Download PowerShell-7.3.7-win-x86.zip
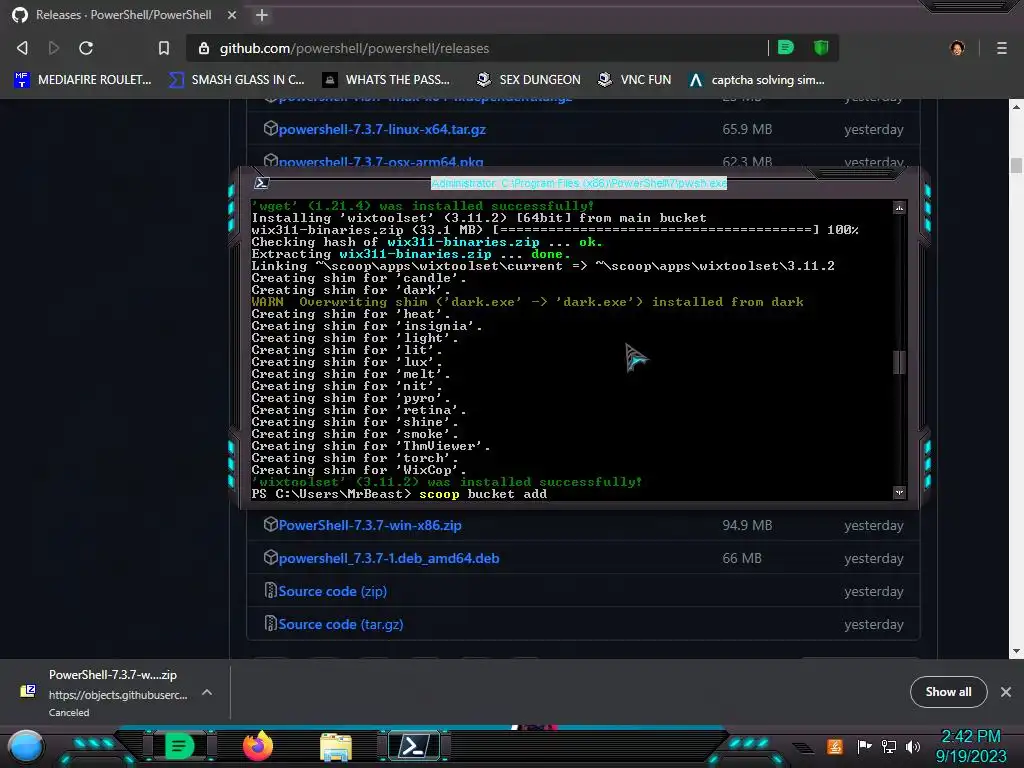The image size is (1024, 768). pyautogui.click(x=370, y=525)
